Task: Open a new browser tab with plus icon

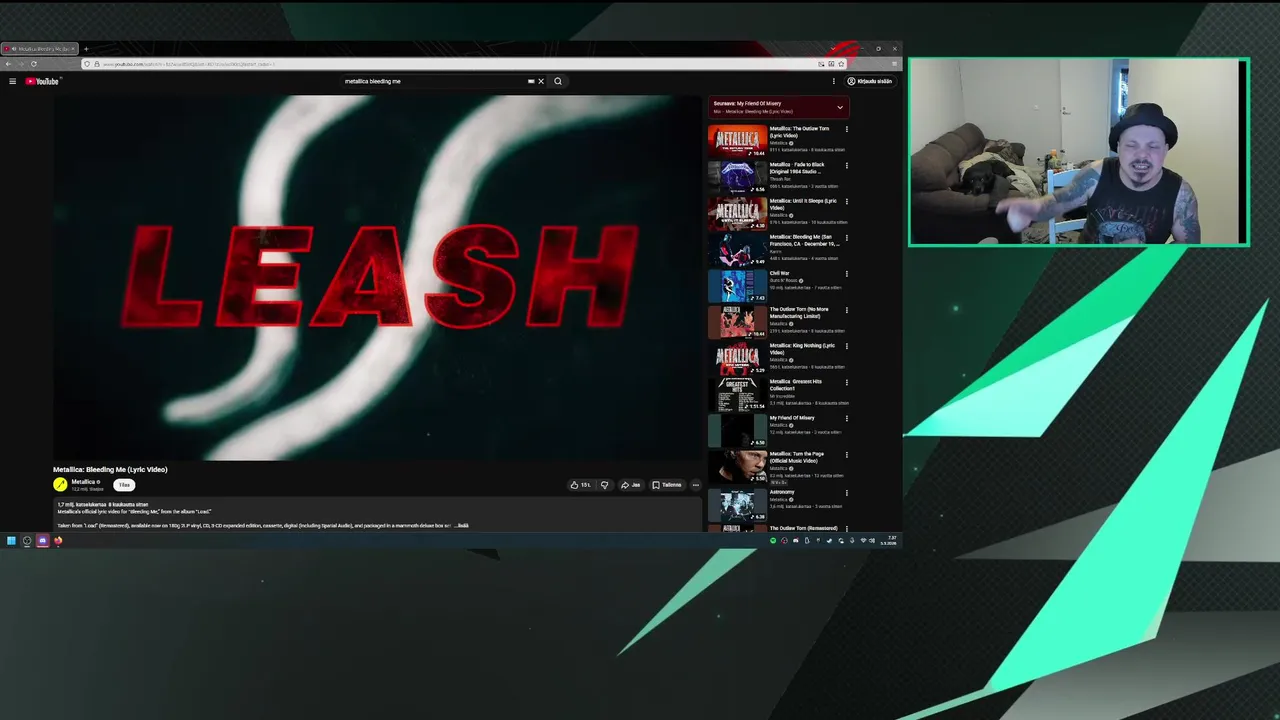Action: [86, 49]
